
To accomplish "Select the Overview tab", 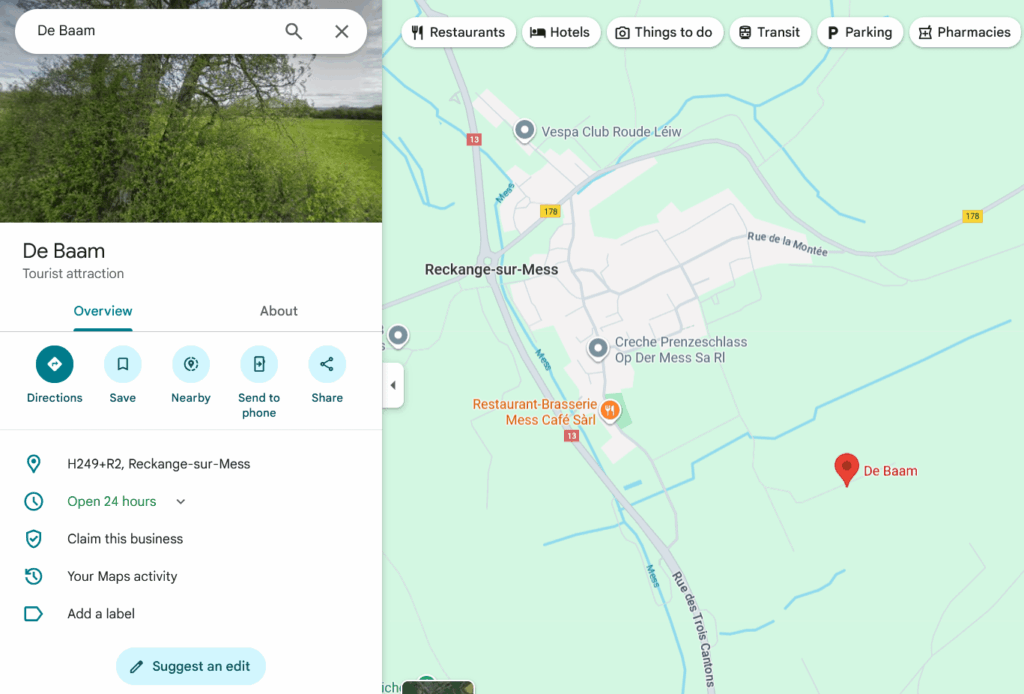I will point(103,311).
